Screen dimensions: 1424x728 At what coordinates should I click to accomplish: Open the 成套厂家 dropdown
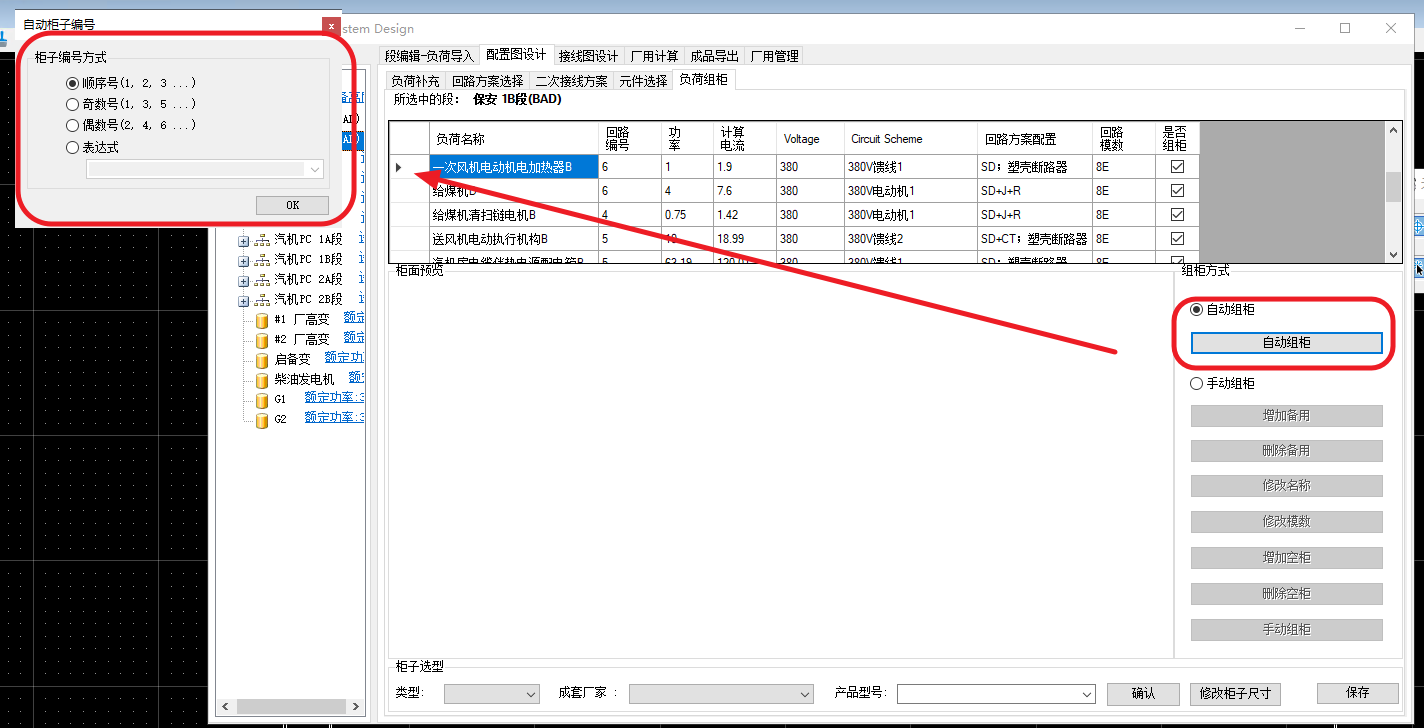(x=721, y=694)
